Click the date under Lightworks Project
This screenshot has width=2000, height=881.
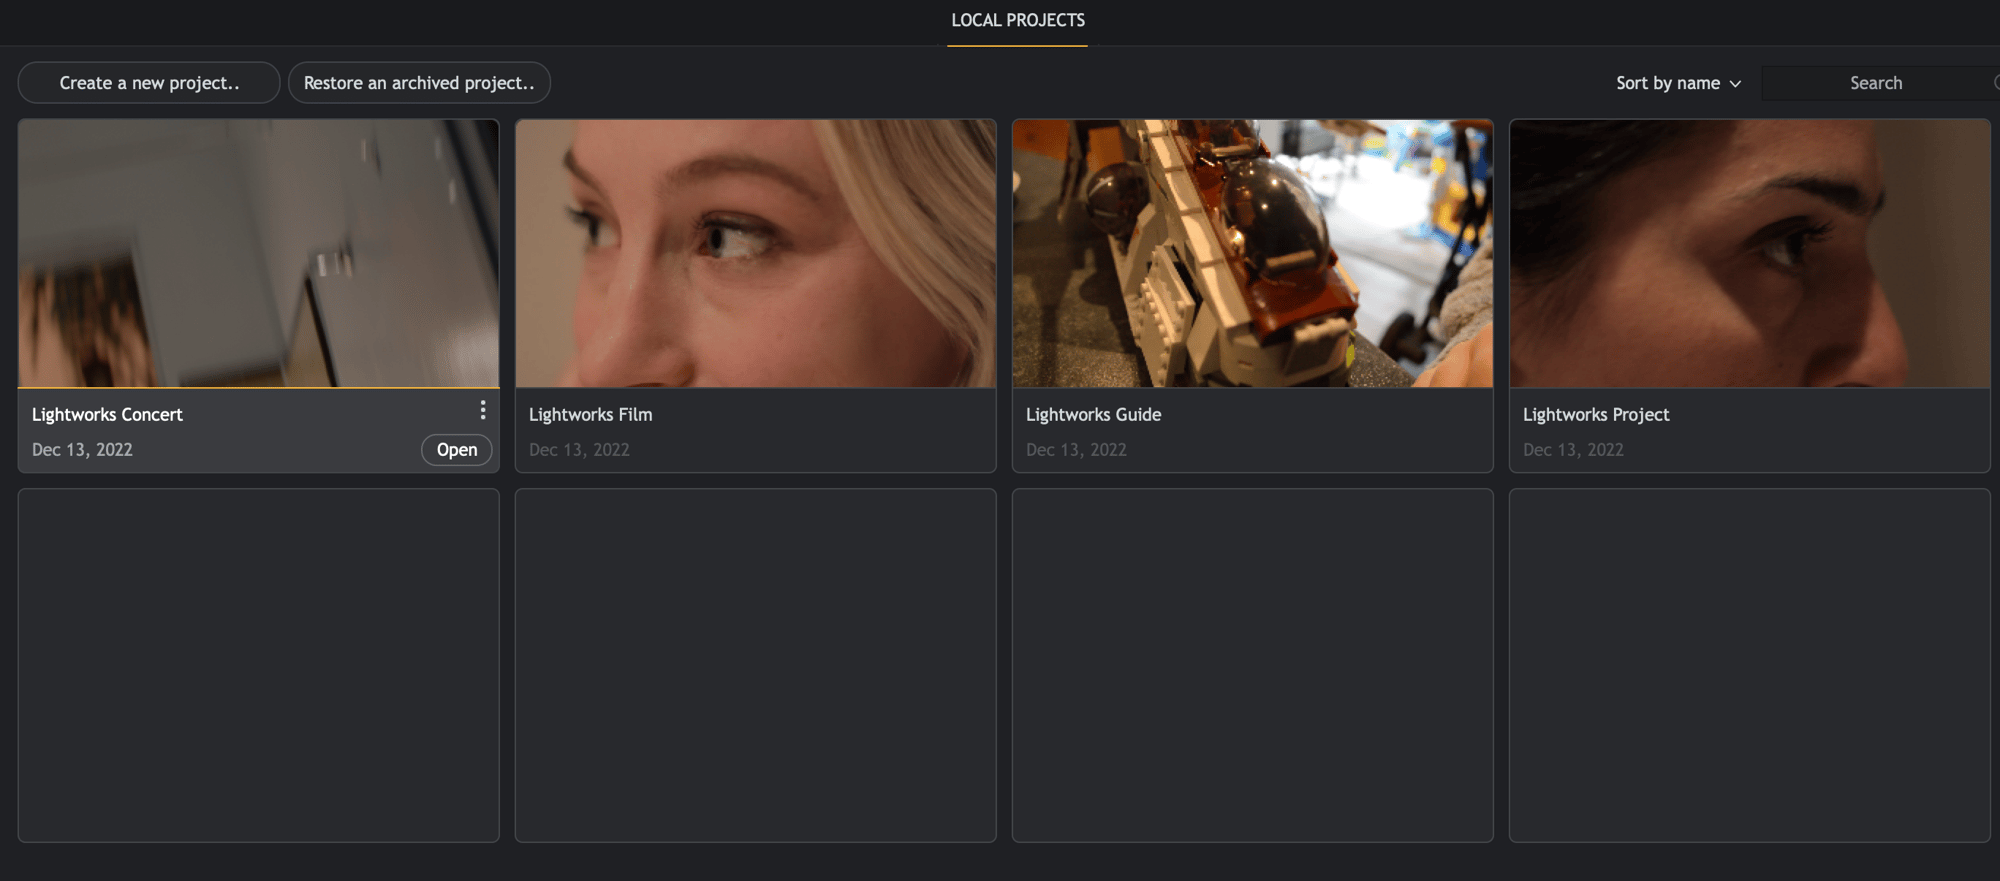(x=1573, y=450)
